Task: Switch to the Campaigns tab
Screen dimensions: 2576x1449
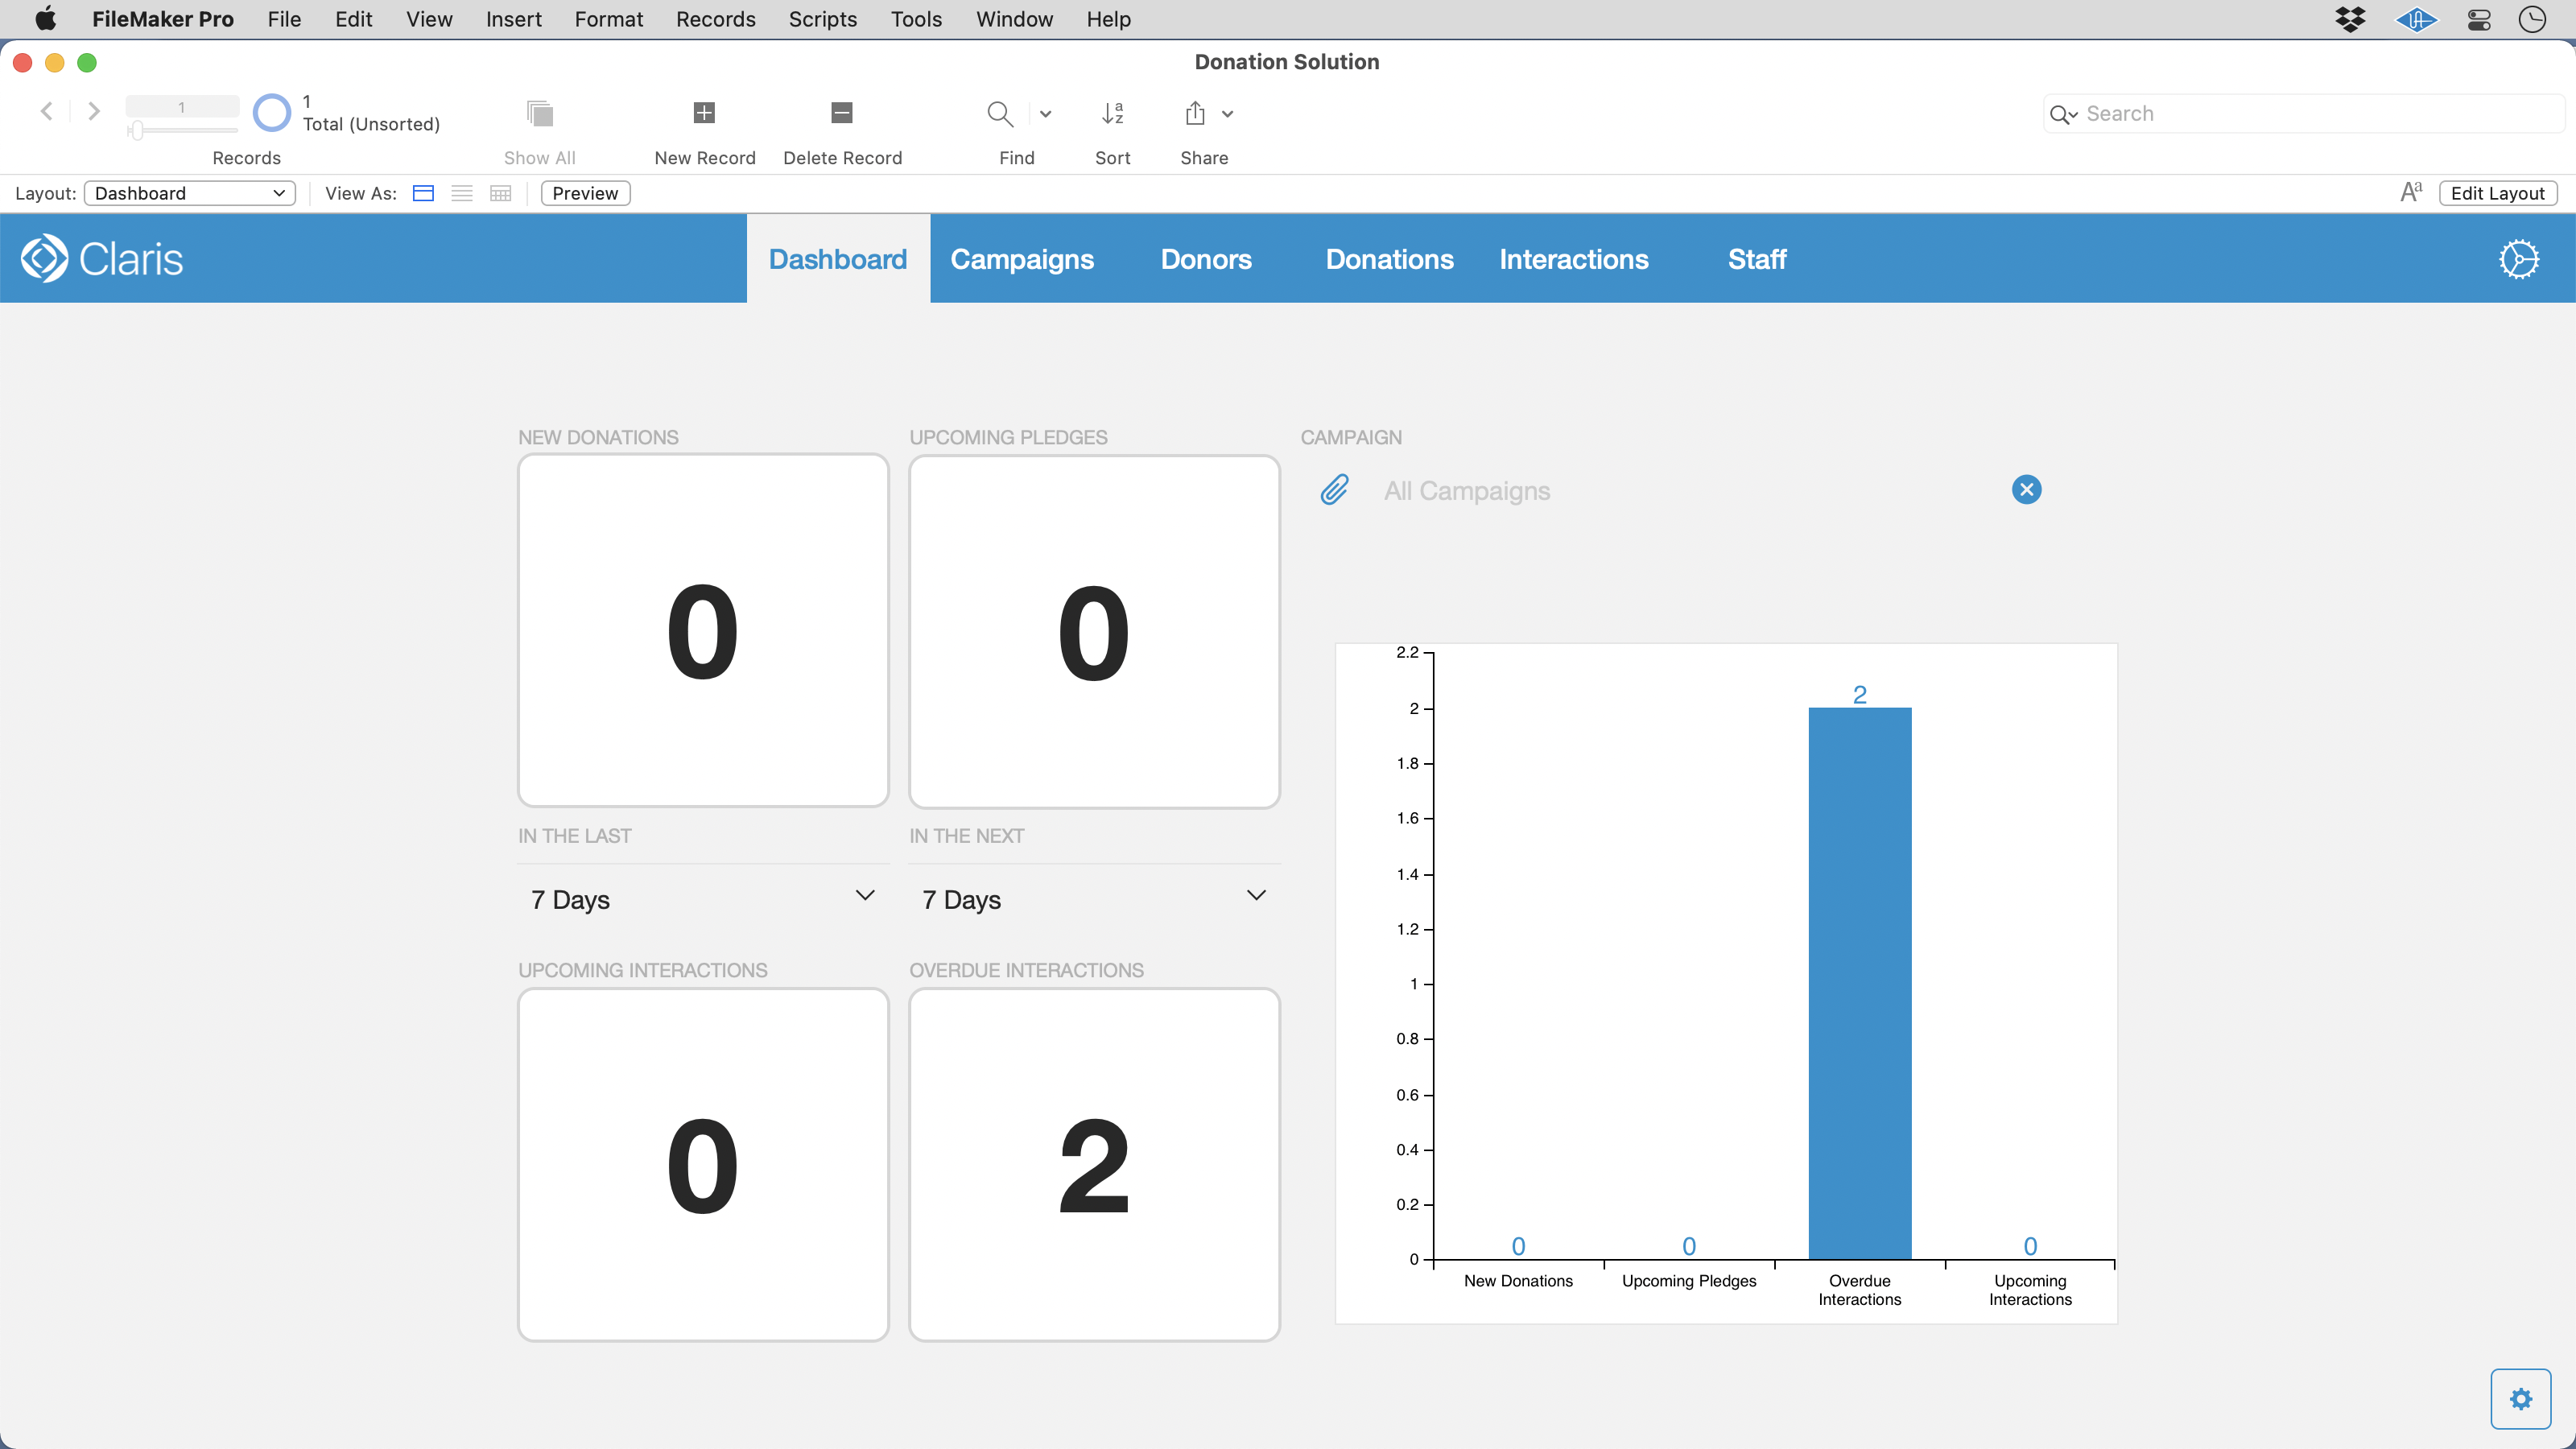Action: point(1022,259)
